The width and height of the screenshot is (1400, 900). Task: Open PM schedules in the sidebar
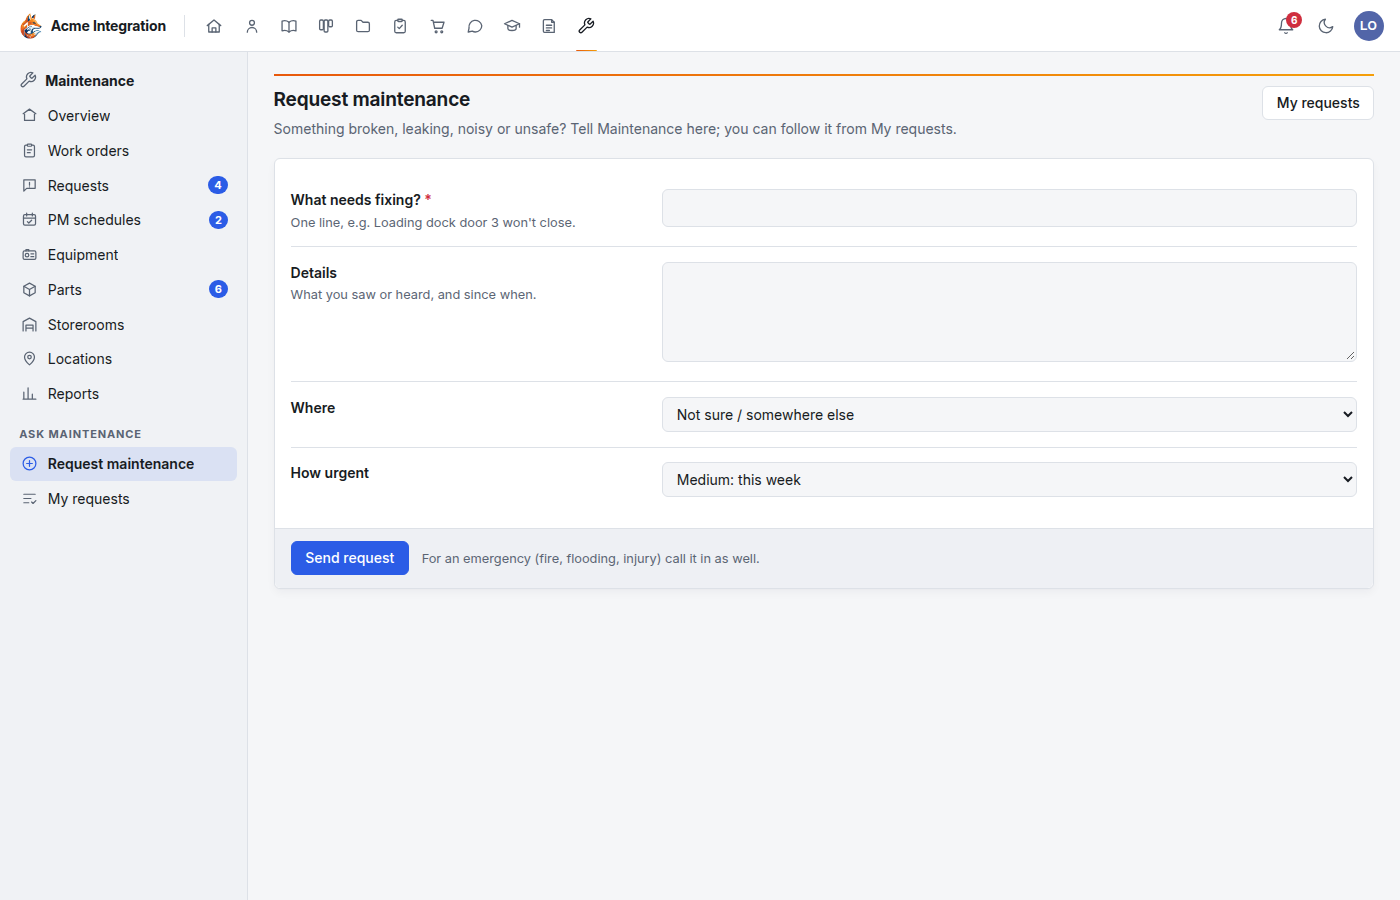click(x=124, y=220)
